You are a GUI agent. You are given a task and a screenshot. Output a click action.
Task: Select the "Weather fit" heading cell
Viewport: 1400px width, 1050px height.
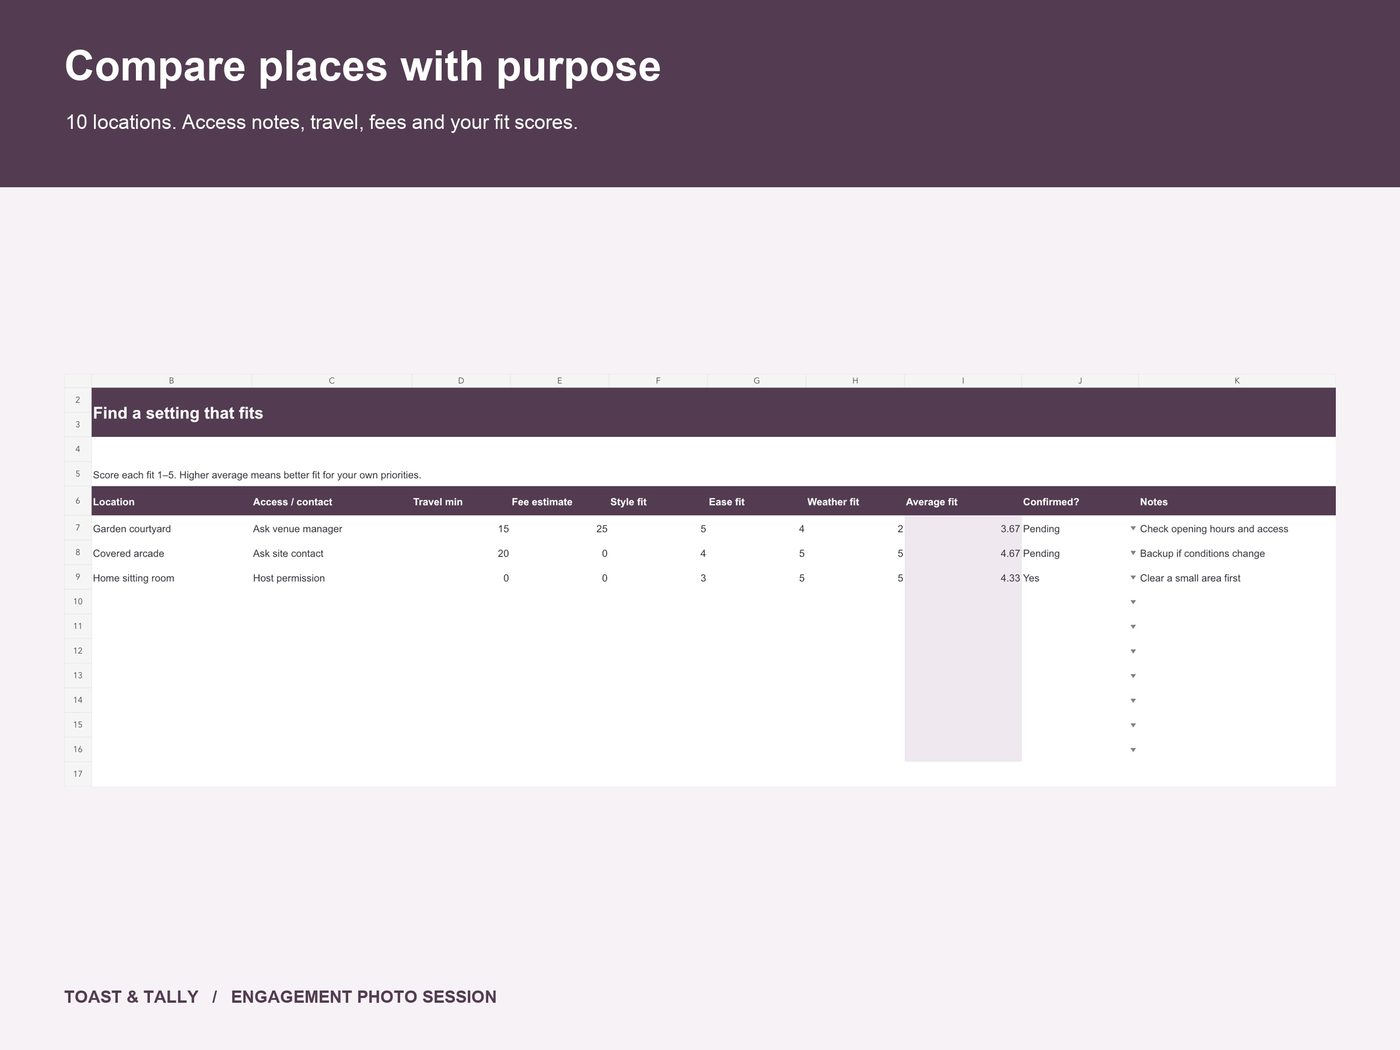[x=855, y=502]
